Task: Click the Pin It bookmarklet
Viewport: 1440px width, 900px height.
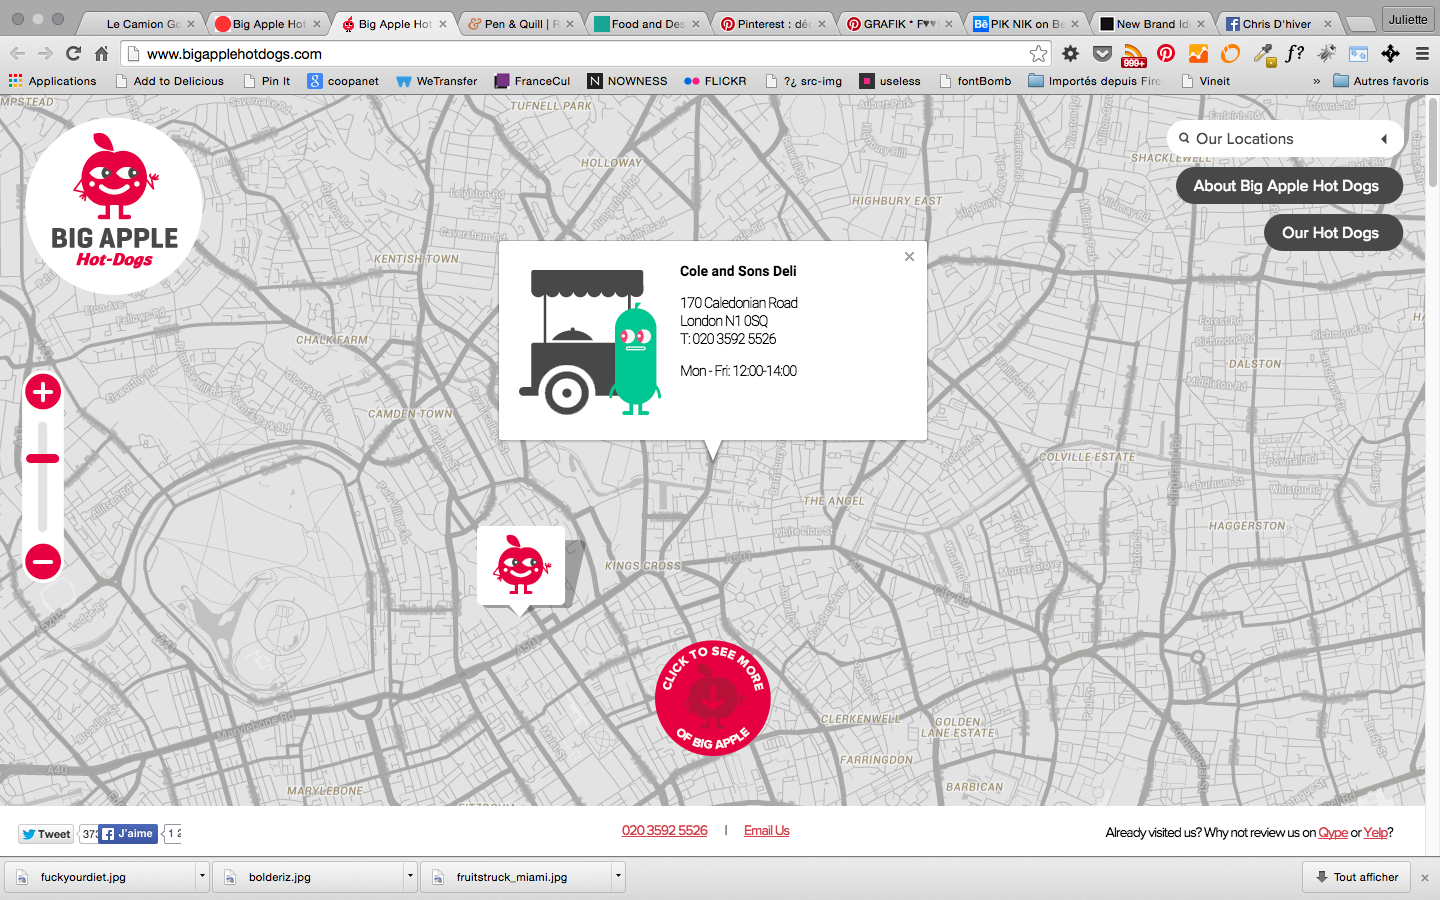Action: 267,81
